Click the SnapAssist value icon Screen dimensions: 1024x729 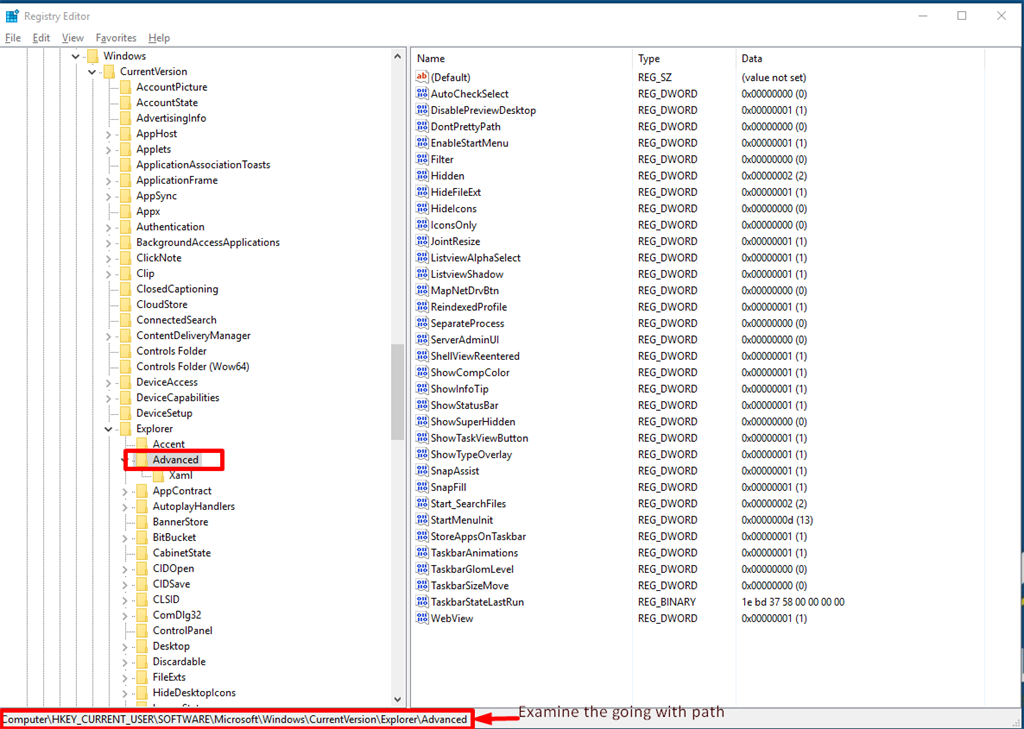tap(422, 470)
